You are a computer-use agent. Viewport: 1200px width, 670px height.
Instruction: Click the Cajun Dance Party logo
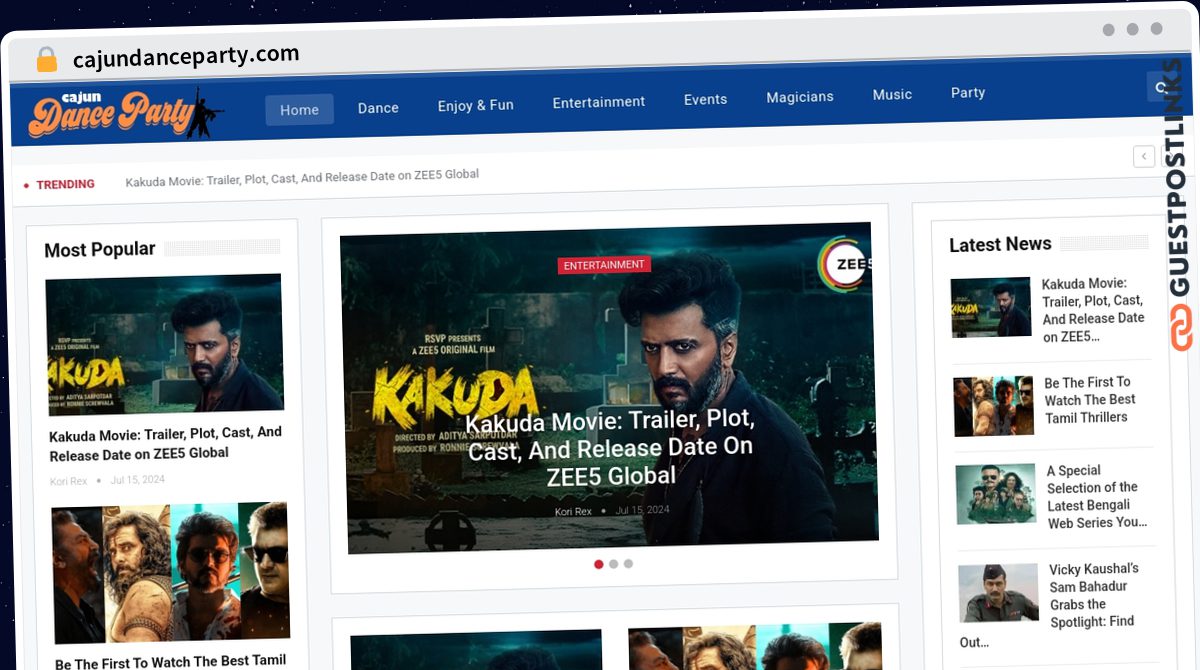click(126, 113)
